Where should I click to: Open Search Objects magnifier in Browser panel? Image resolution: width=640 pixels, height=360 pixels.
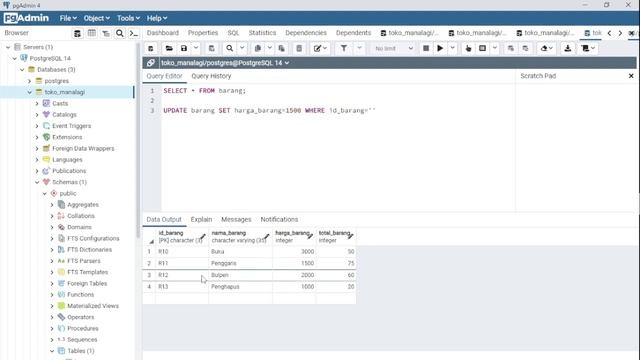click(x=120, y=33)
